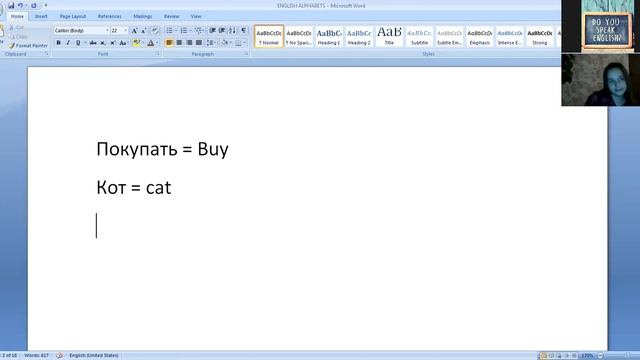Apply the Heading 2 style
This screenshot has width=640, height=360.
[359, 37]
